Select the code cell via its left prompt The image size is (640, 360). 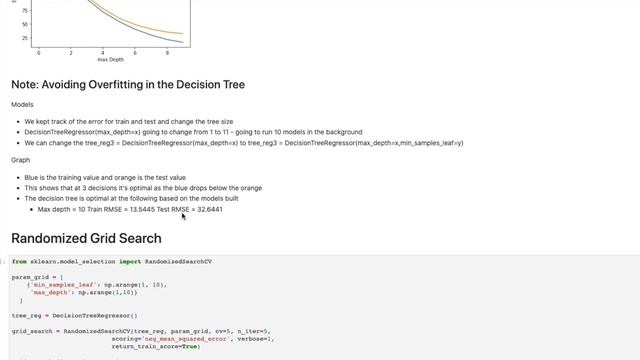pos(4,262)
